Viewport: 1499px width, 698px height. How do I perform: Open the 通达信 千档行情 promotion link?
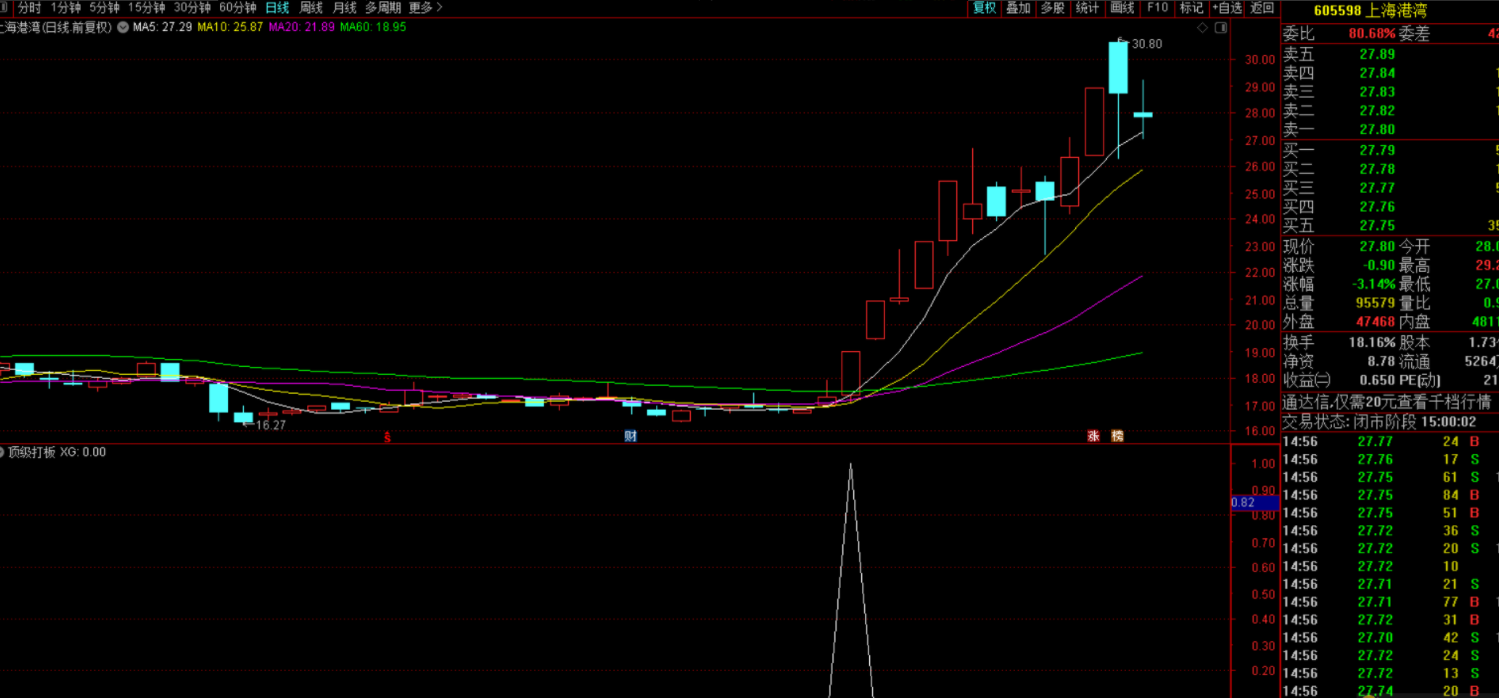pos(1389,402)
